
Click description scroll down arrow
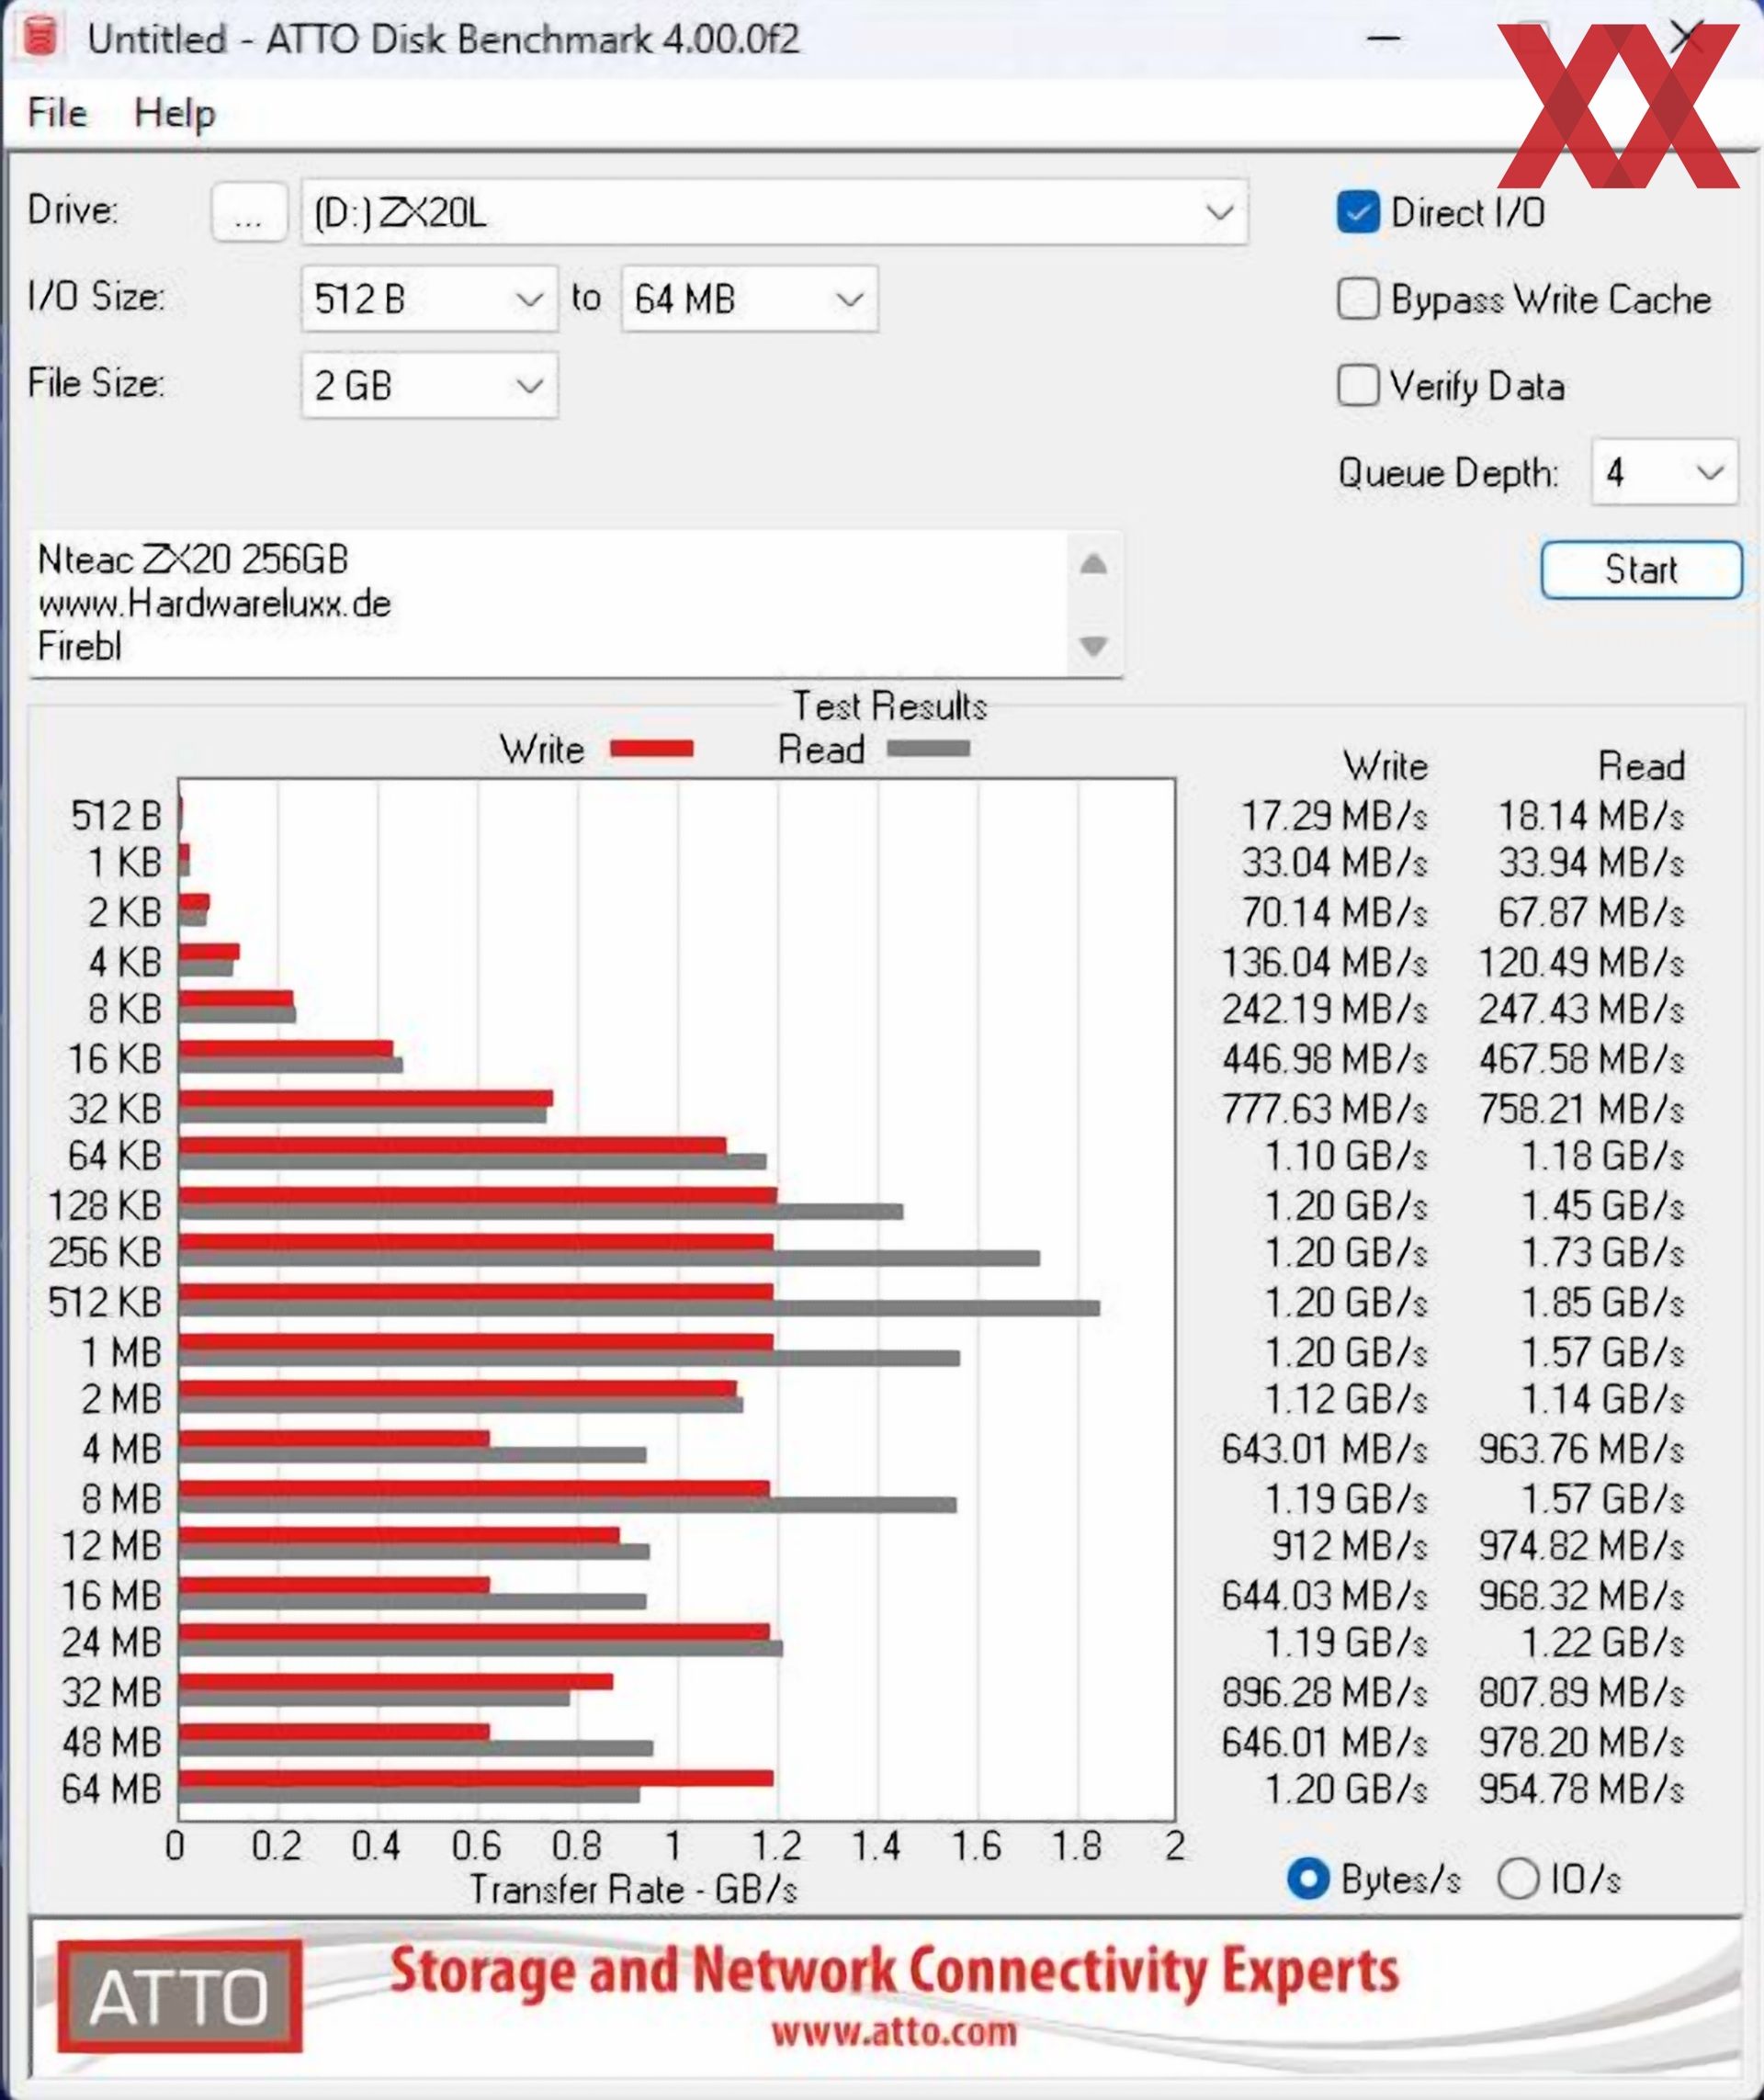pyautogui.click(x=1094, y=646)
